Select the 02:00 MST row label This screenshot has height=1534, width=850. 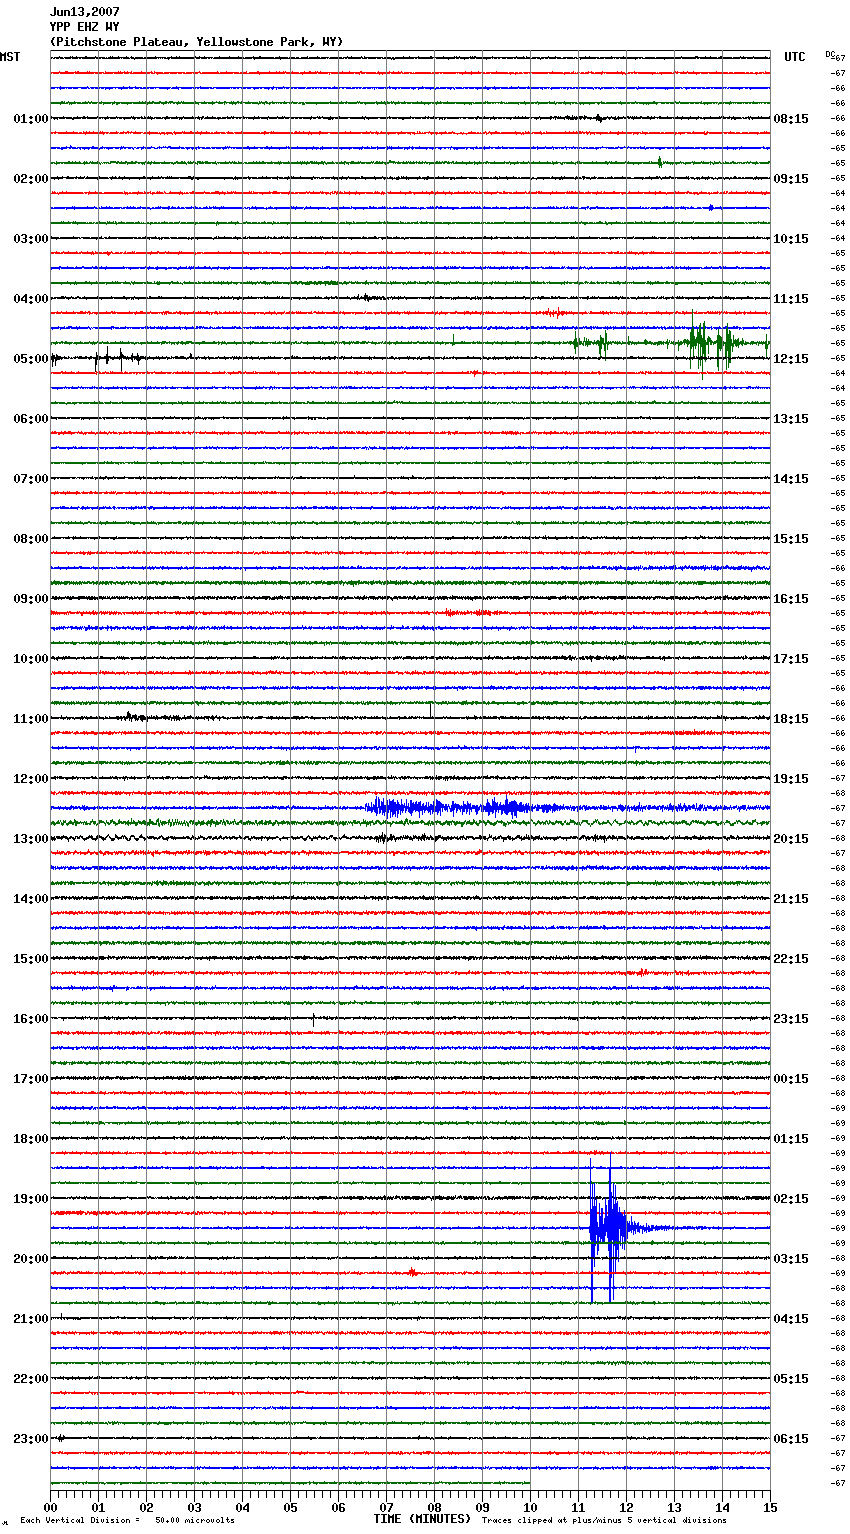tap(31, 179)
